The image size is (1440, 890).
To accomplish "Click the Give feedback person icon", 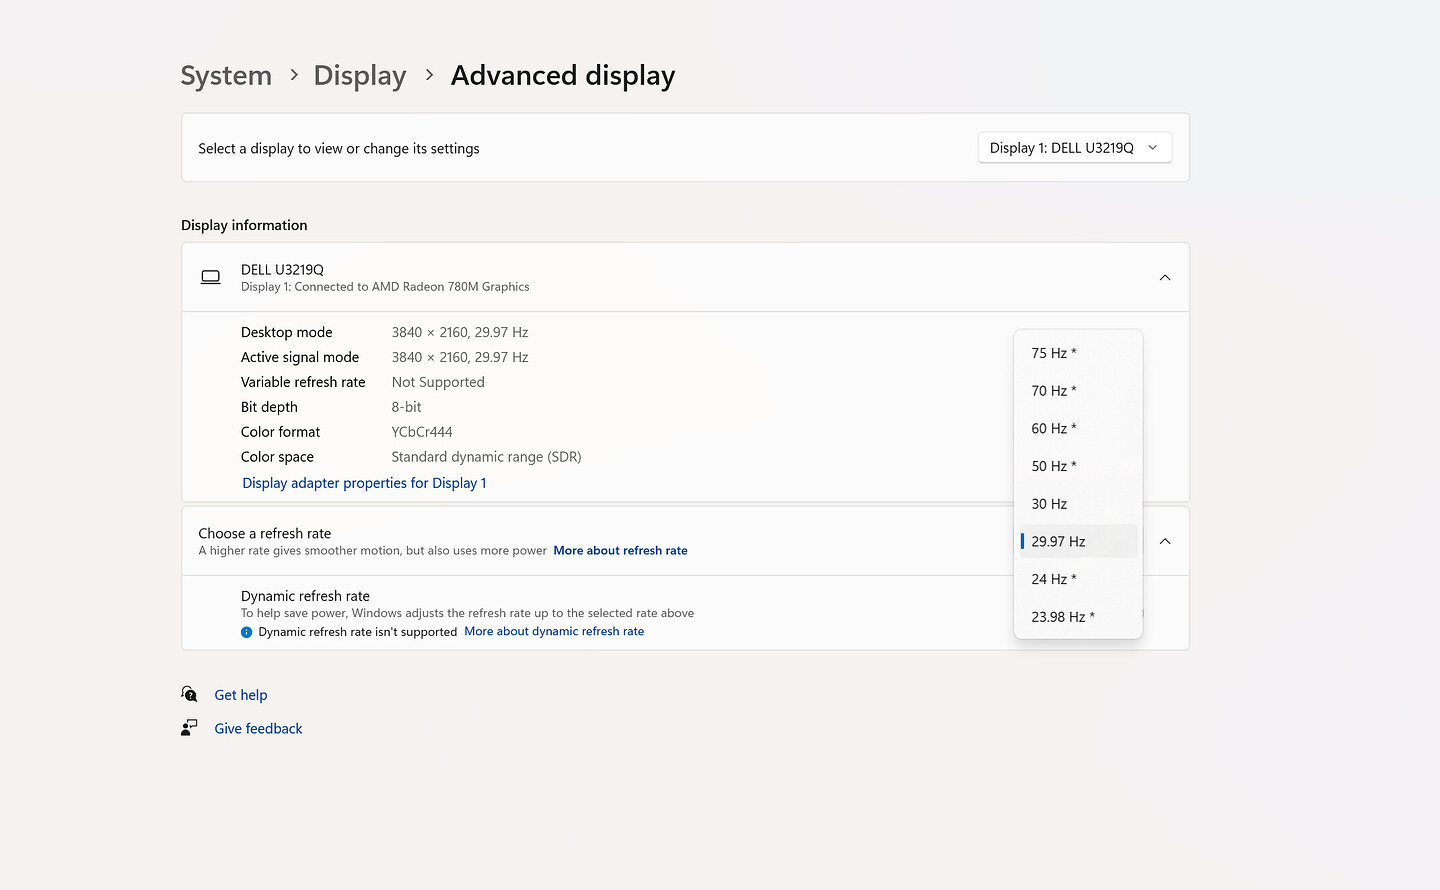I will pos(189,728).
